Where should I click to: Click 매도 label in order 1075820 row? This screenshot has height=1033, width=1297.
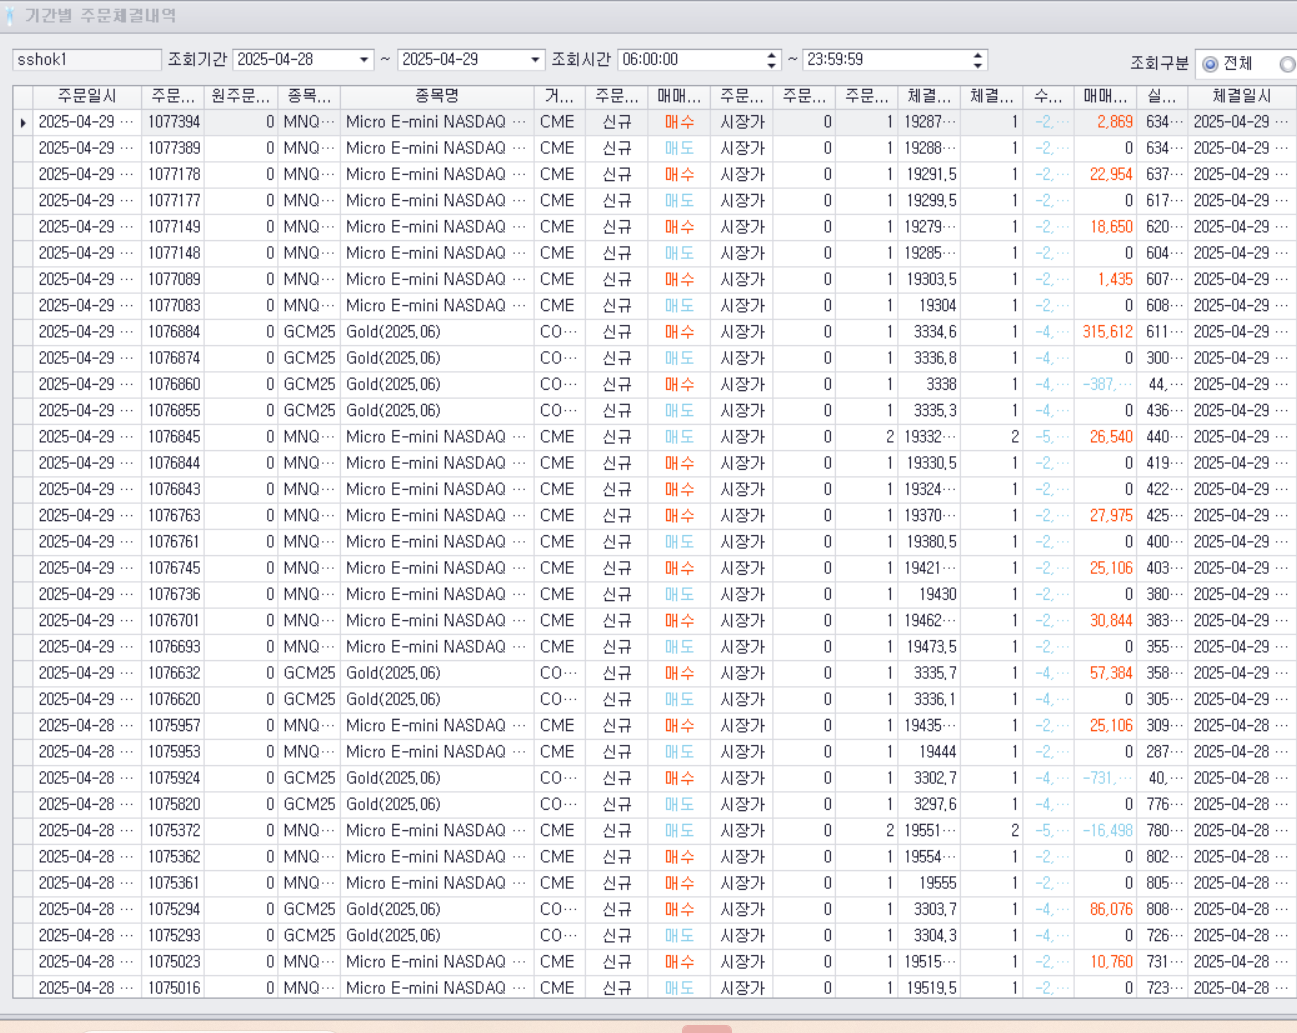(x=679, y=805)
